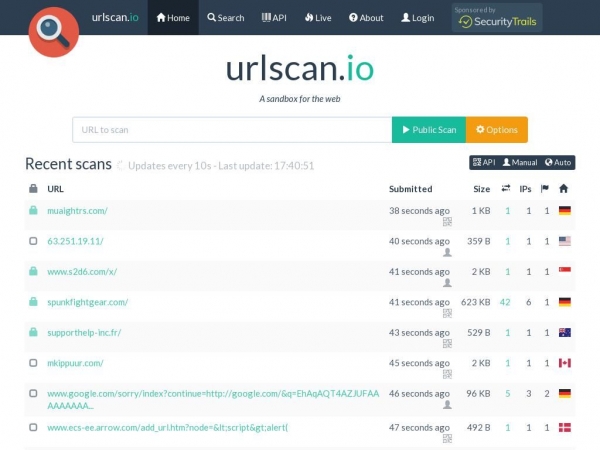Open the Search page in navbar

point(226,18)
